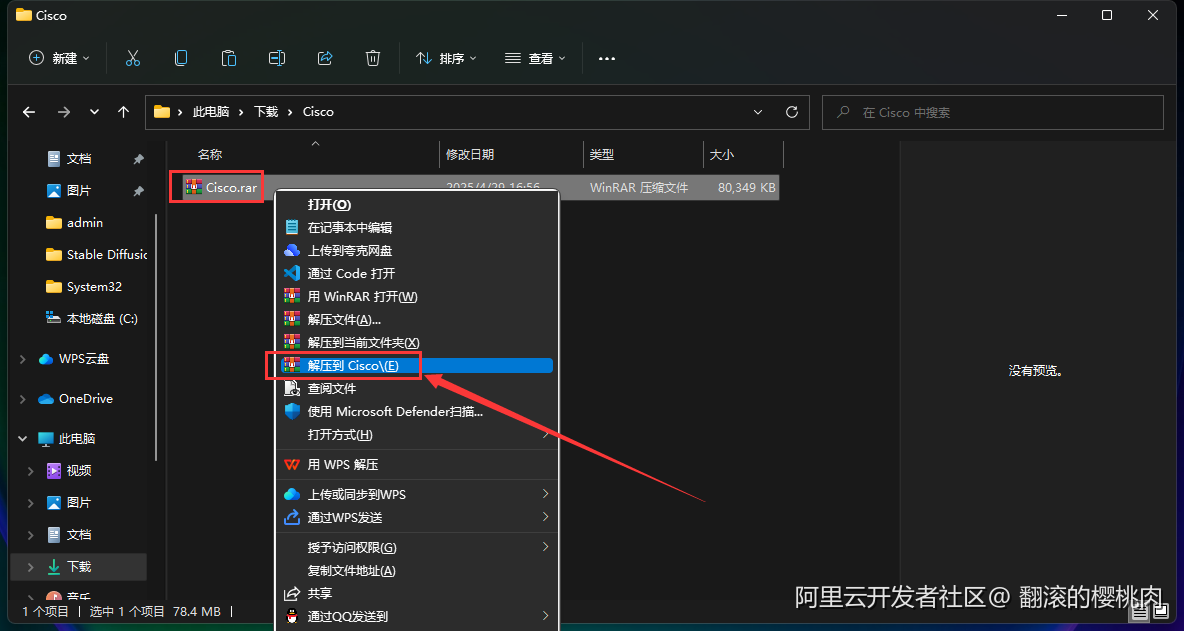This screenshot has height=631, width=1184.
Task: Open the 上传或同步到WPS submenu
Action: coord(417,494)
